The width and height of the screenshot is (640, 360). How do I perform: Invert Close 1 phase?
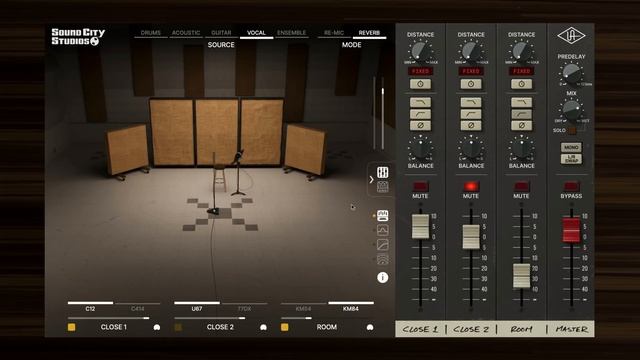(x=420, y=125)
